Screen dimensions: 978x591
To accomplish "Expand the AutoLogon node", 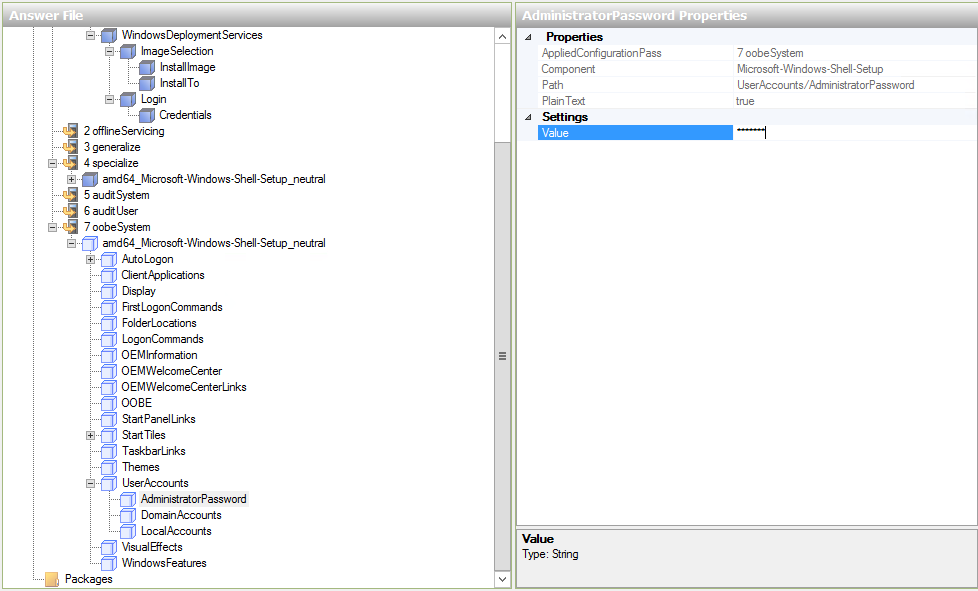I will [90, 259].
